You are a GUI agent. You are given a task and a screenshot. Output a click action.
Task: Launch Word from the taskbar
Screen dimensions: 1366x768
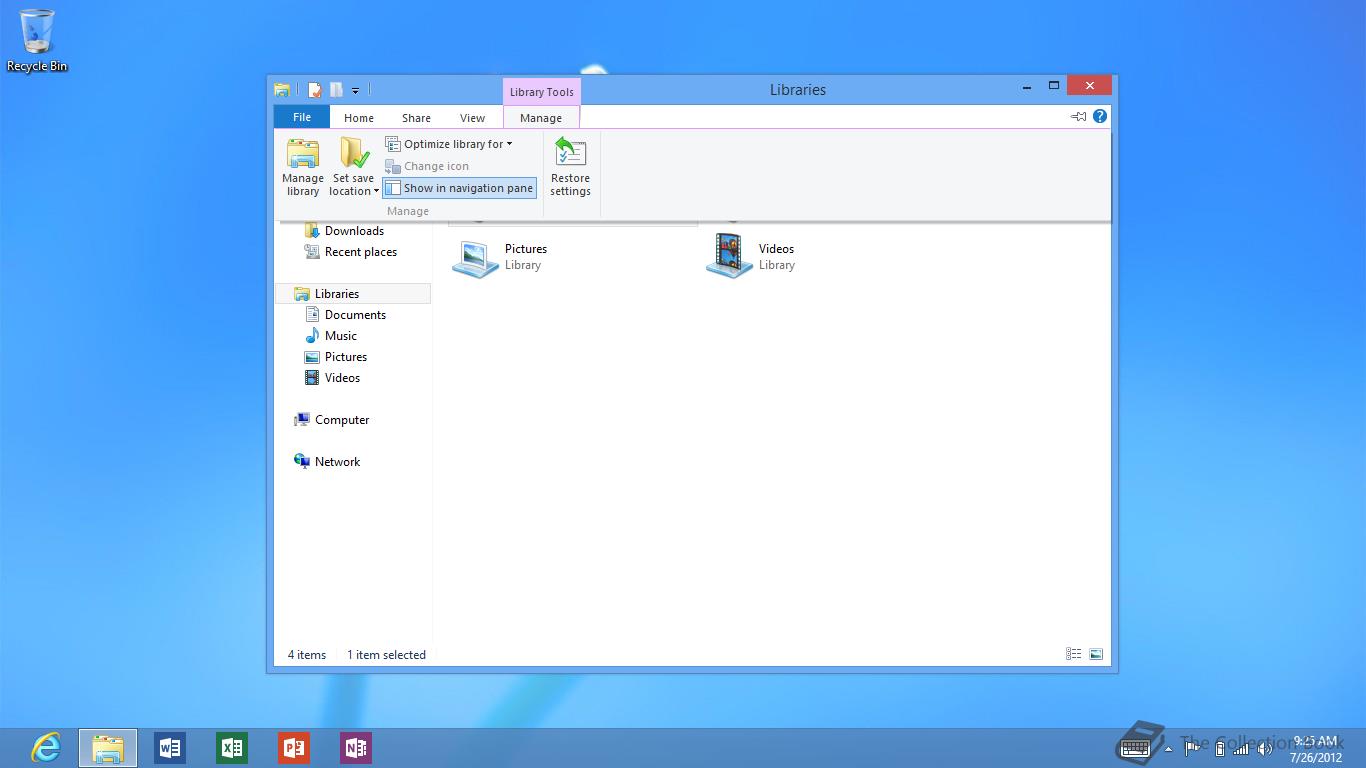click(x=170, y=748)
